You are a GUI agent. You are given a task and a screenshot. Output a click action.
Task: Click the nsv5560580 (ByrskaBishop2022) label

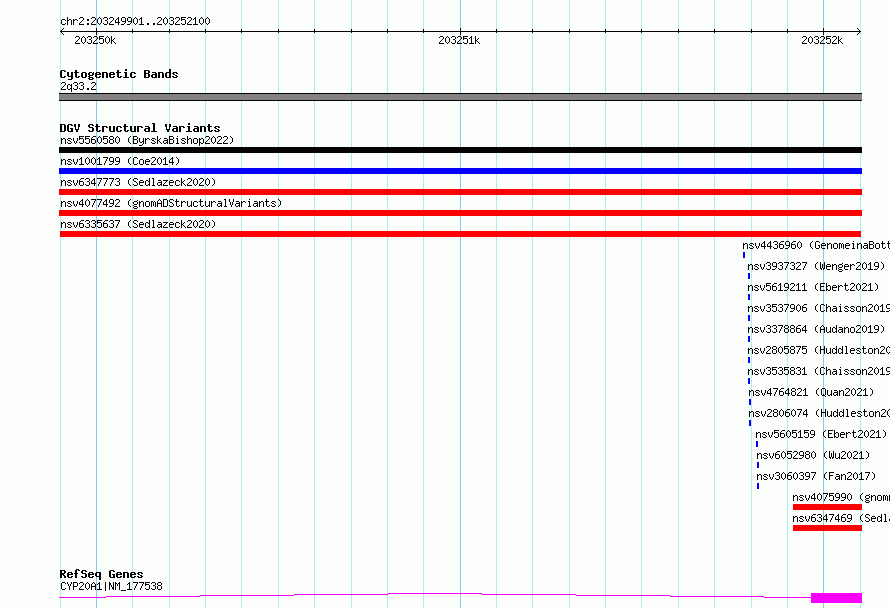(147, 140)
